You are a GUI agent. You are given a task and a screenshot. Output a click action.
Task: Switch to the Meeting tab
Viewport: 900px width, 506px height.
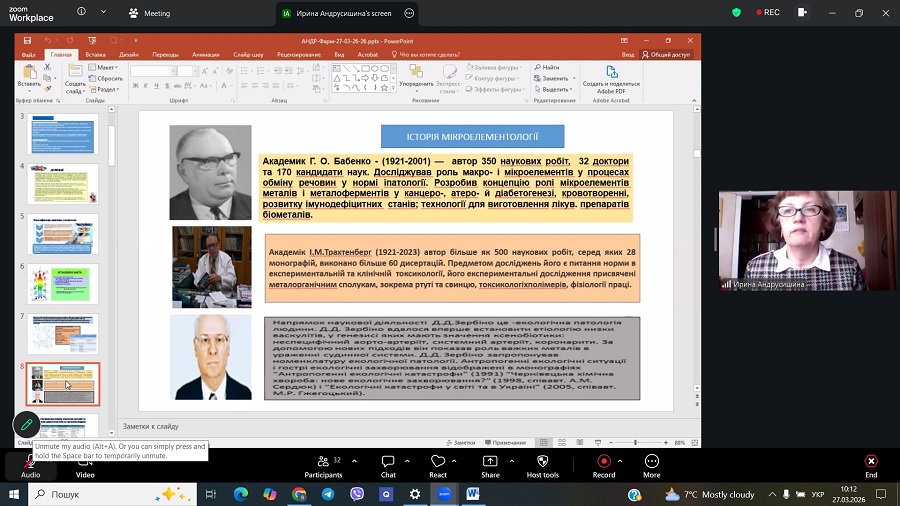[x=149, y=13]
